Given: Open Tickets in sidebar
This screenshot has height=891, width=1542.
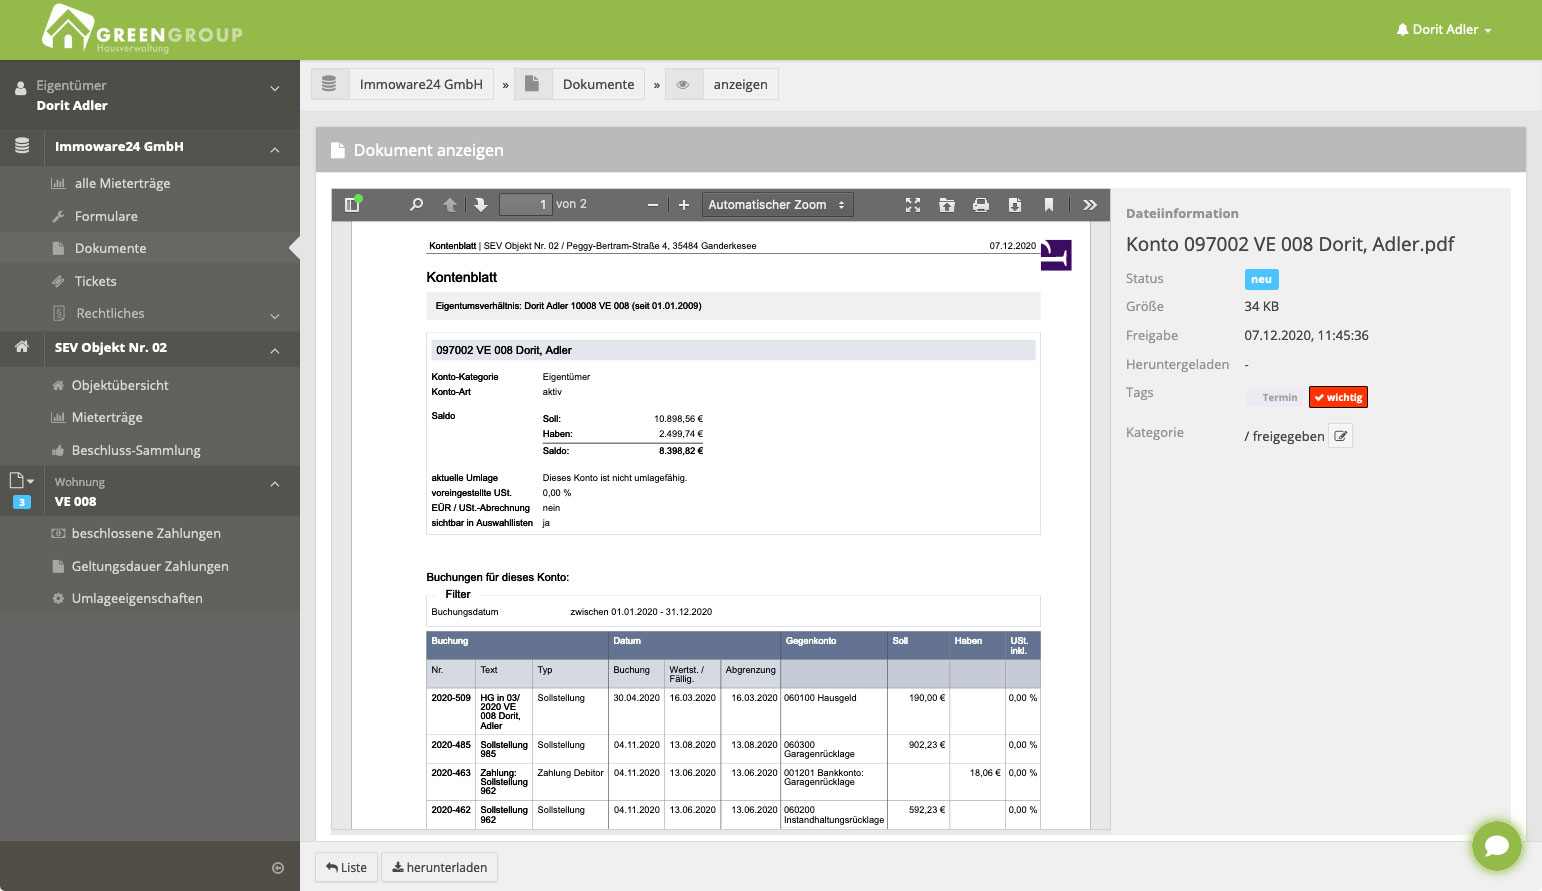Looking at the screenshot, I should (95, 281).
